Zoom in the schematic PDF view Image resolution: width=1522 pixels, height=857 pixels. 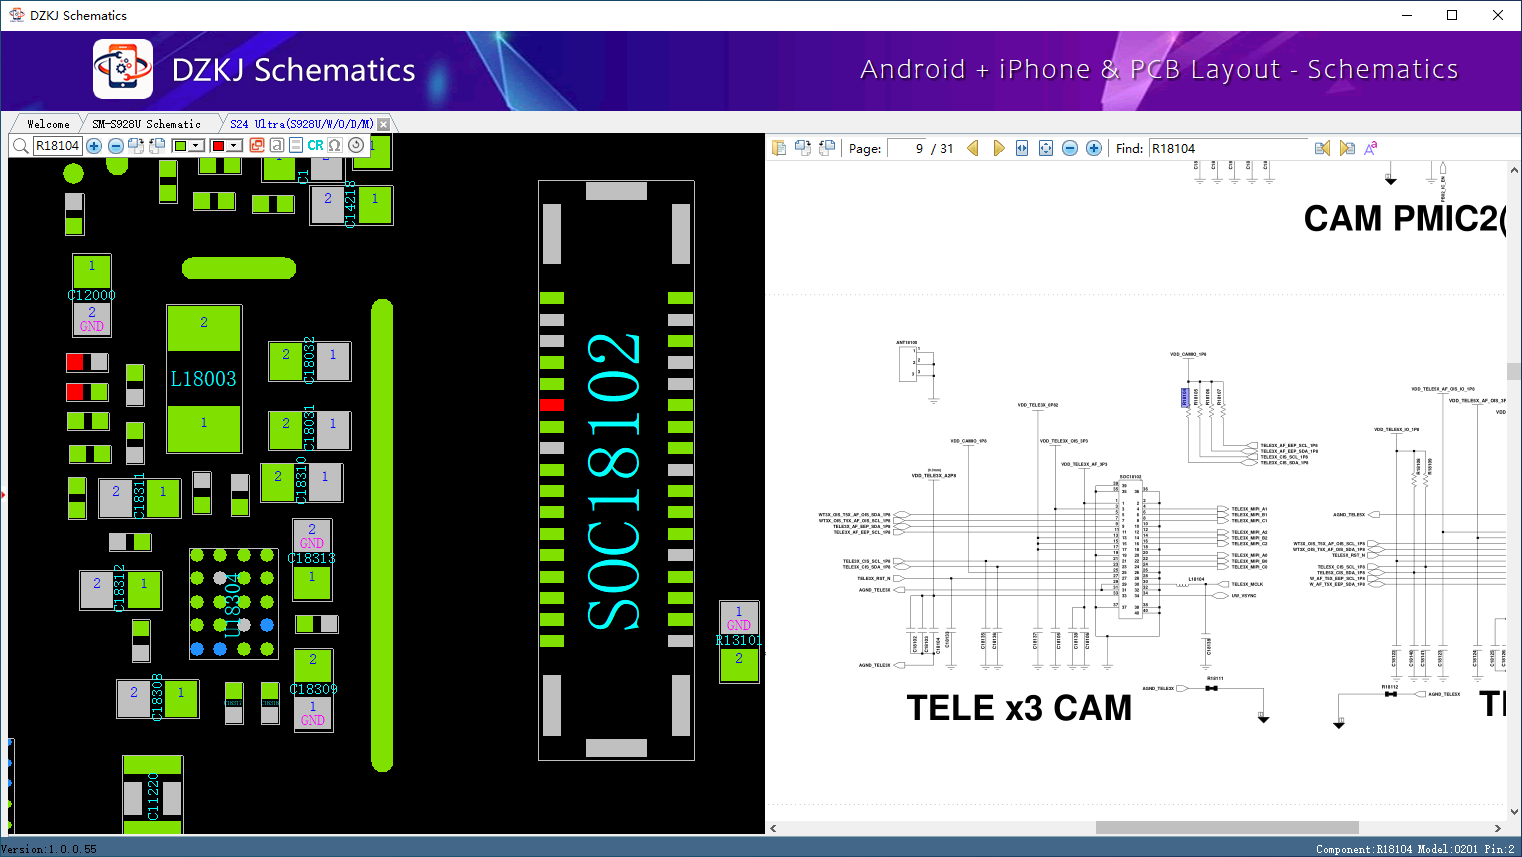pos(1094,148)
